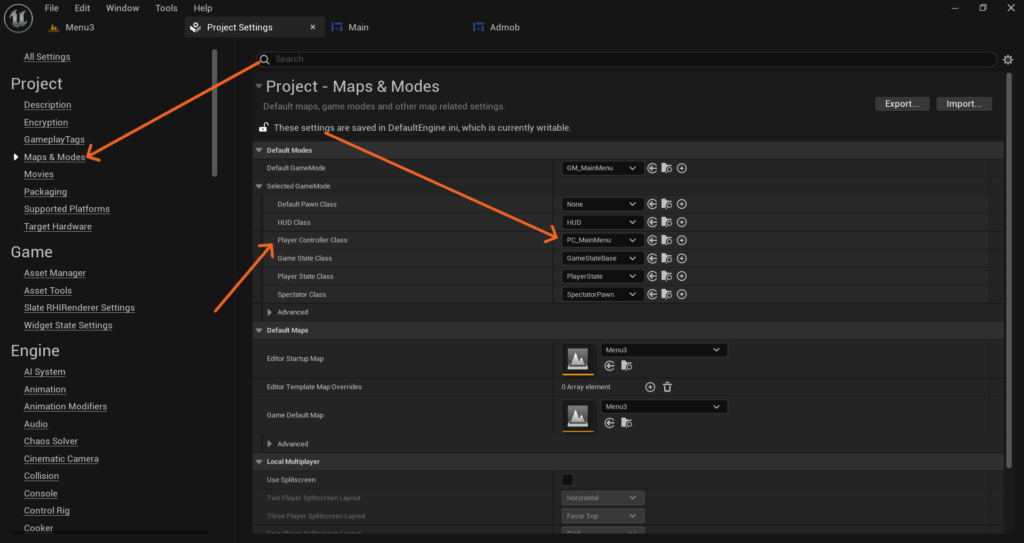This screenshot has height=543, width=1024.
Task: Go to the Supported Platforms settings page
Action: [x=67, y=209]
